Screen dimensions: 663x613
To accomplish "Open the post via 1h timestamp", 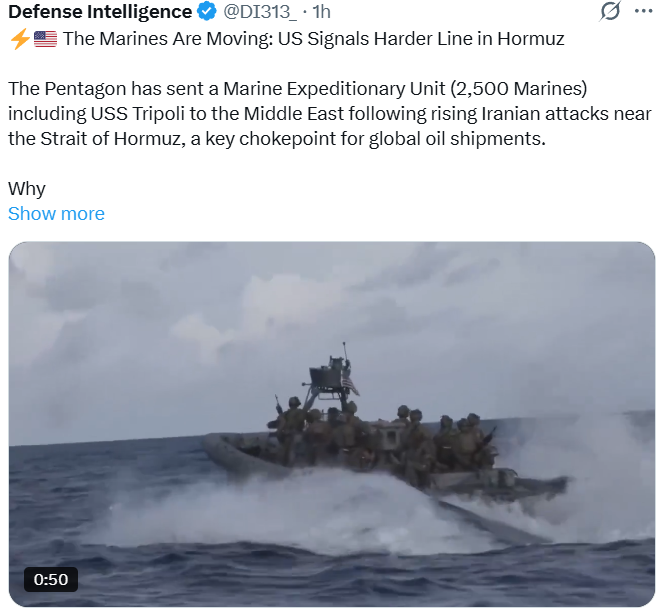I will pos(321,11).
